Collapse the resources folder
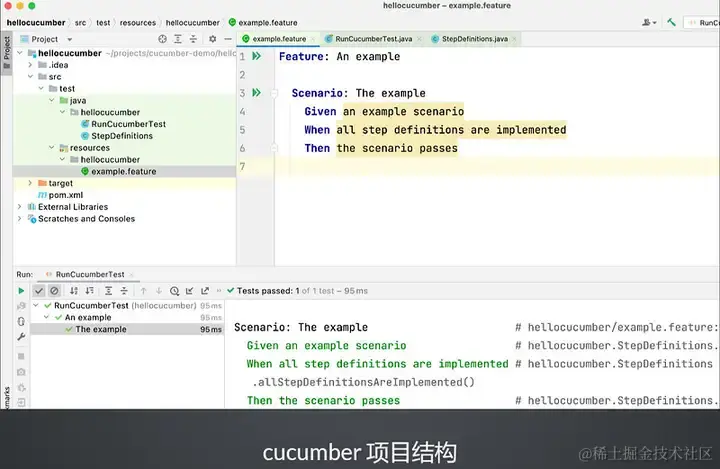The image size is (720, 469). (x=51, y=147)
